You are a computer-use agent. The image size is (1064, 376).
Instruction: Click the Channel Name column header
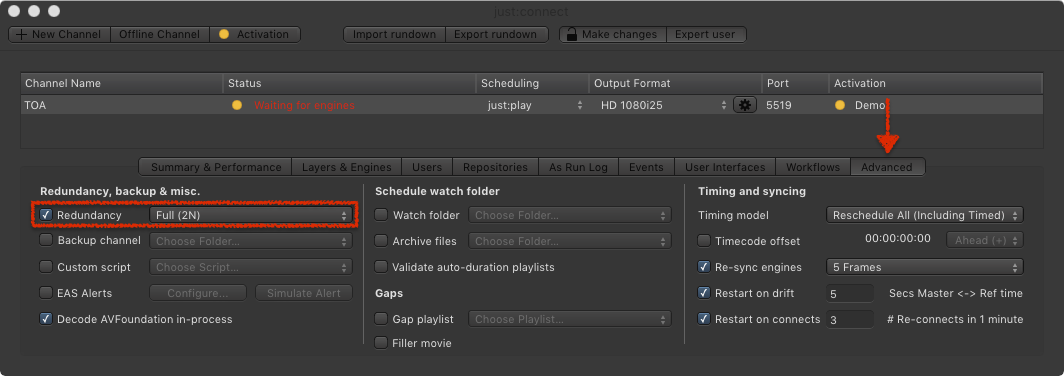(x=121, y=83)
